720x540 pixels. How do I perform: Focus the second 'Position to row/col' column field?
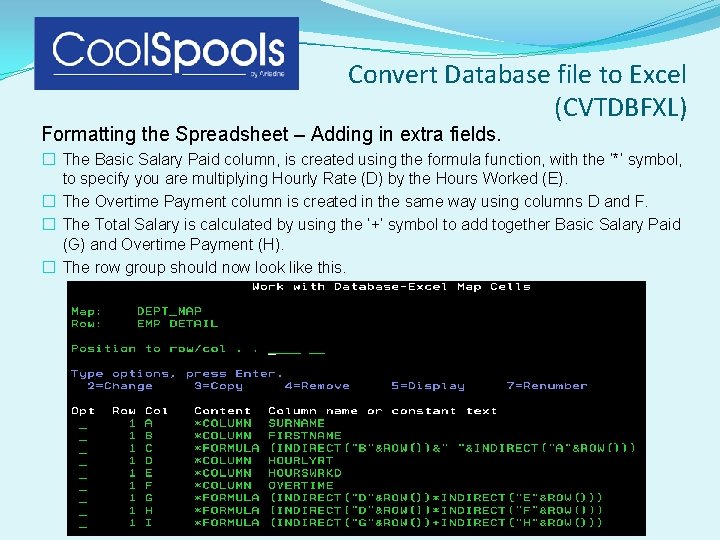click(317, 350)
